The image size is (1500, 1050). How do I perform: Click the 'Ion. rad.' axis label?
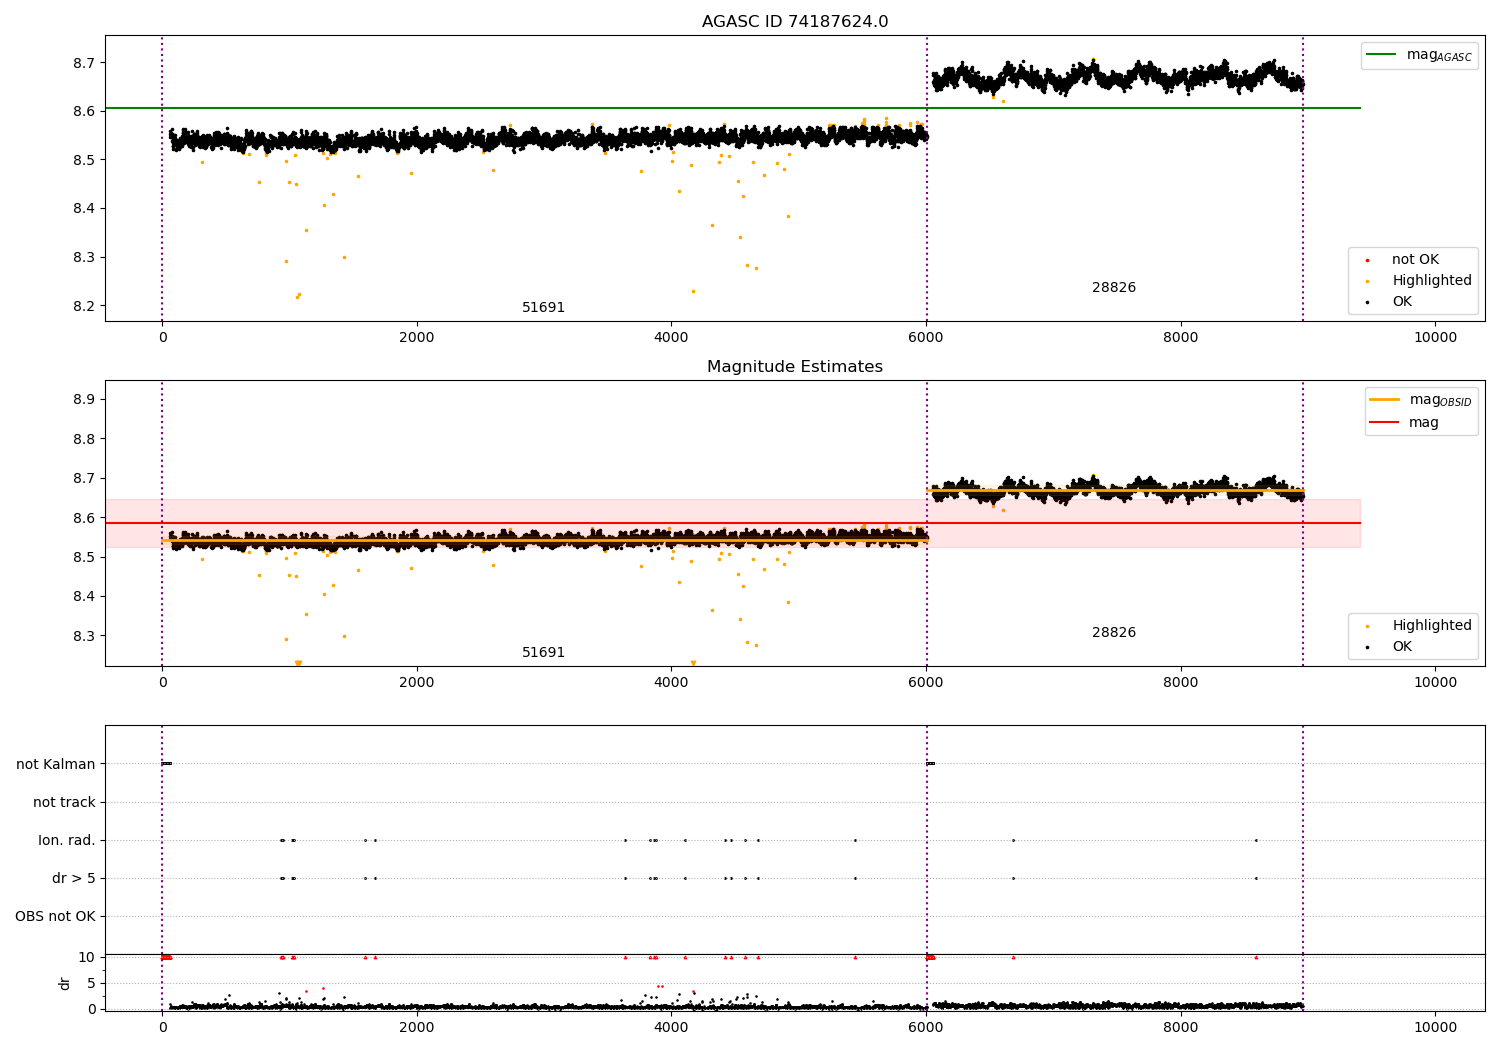[67, 840]
